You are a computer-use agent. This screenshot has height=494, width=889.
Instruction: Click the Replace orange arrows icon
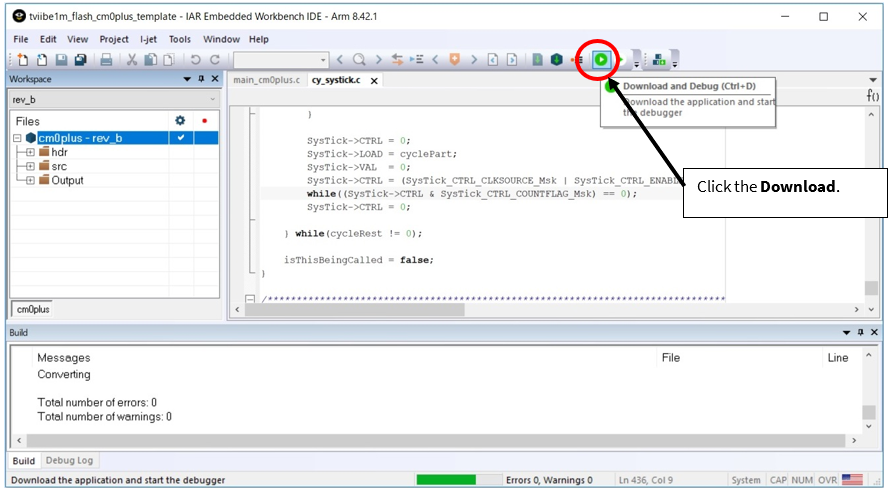tap(397, 59)
